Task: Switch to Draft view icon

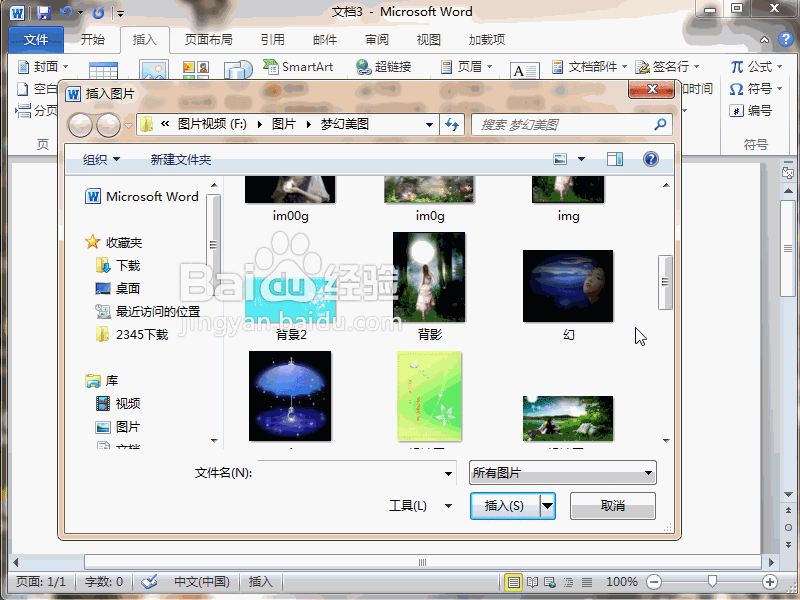Action: coord(587,582)
